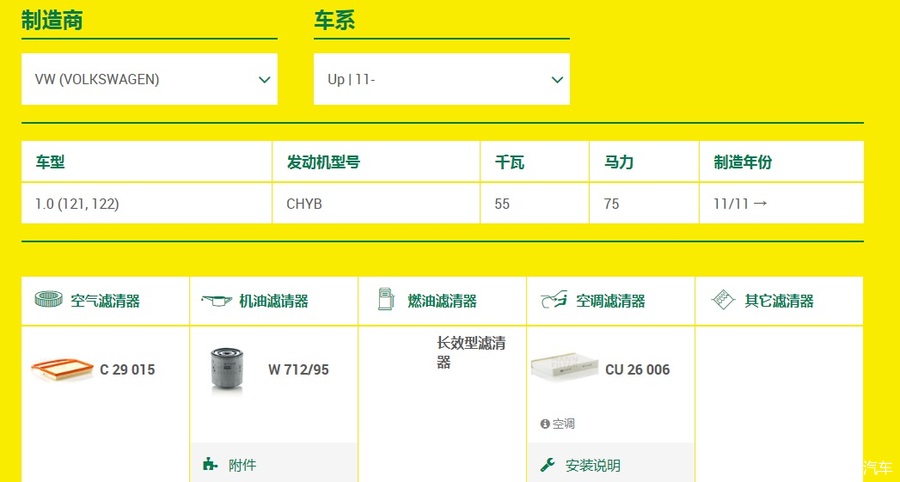Select the 机油滤清器 tab label
Viewport: 900px width, 482px height.
pyautogui.click(x=274, y=301)
